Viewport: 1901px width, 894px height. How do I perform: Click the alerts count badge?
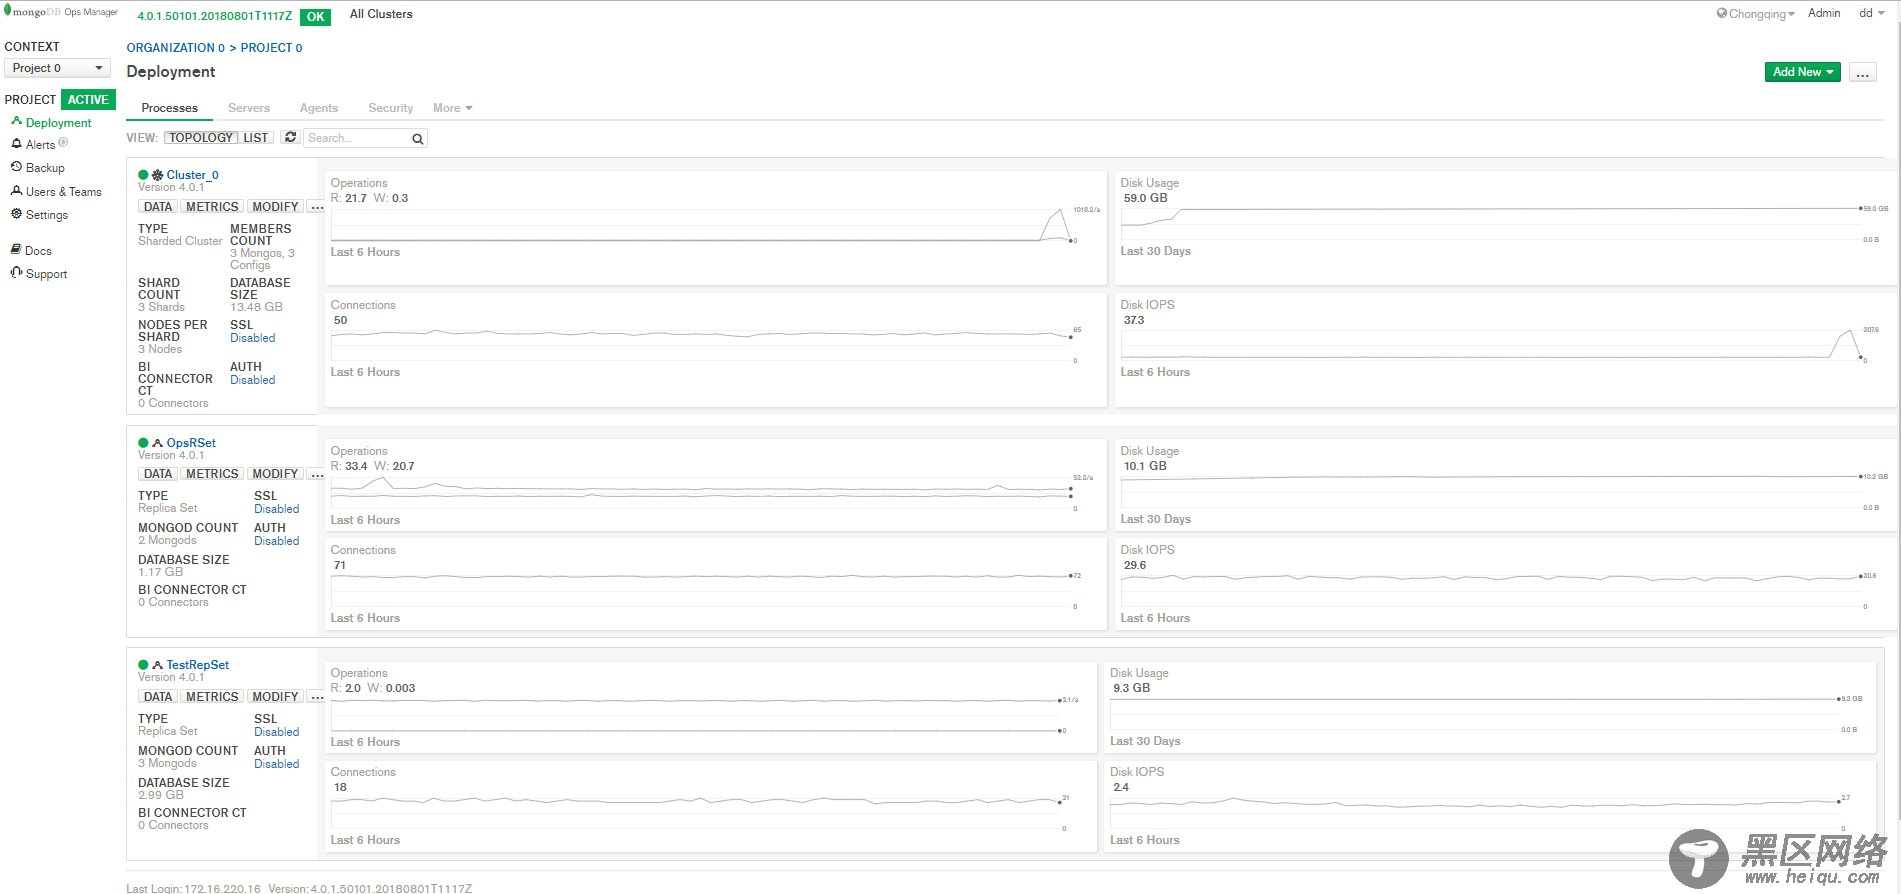63,143
